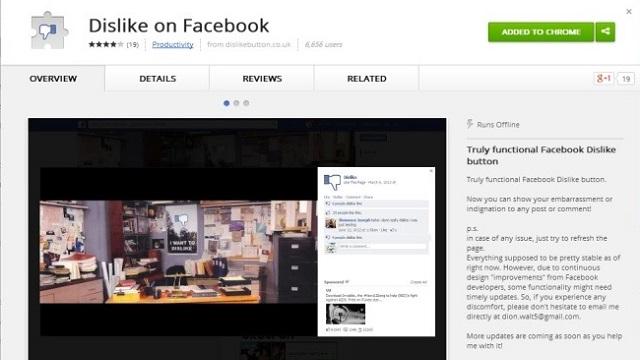Click the star rating
The width and height of the screenshot is (640, 360).
coord(106,44)
